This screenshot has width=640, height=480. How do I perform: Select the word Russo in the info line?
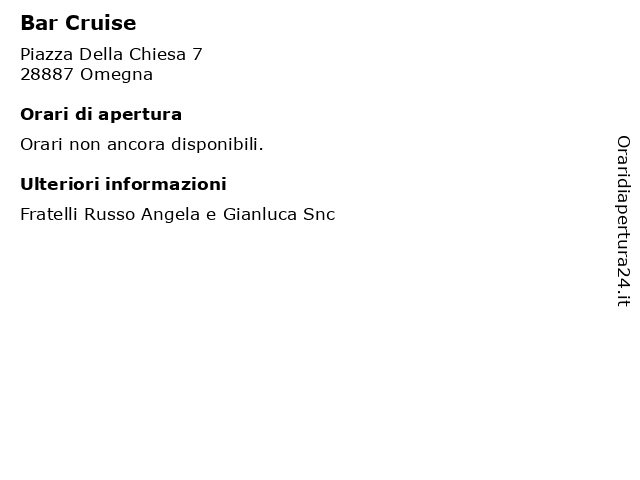(x=109, y=215)
